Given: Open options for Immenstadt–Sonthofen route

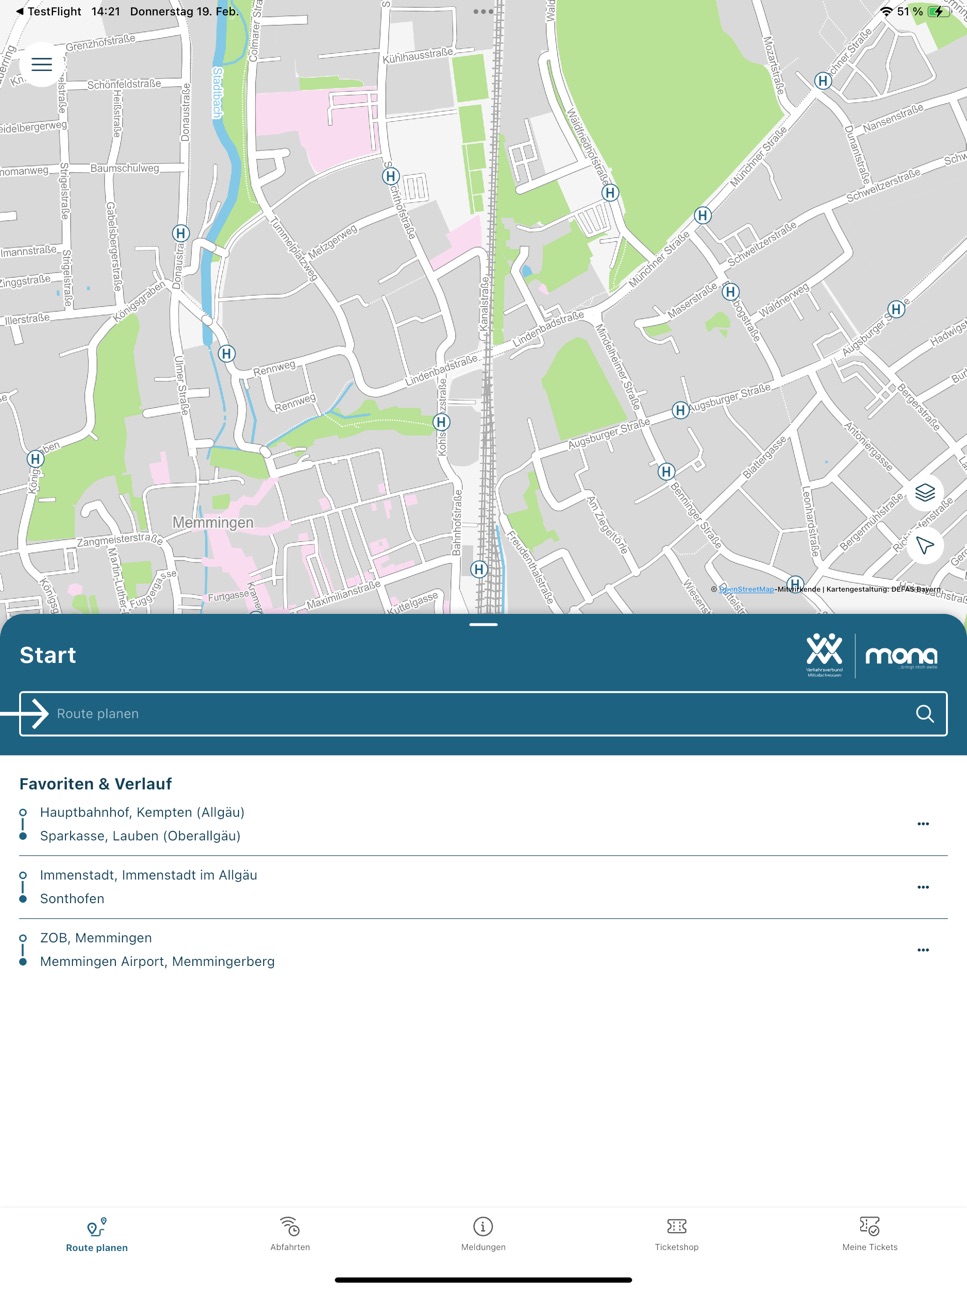Looking at the screenshot, I should tap(923, 887).
